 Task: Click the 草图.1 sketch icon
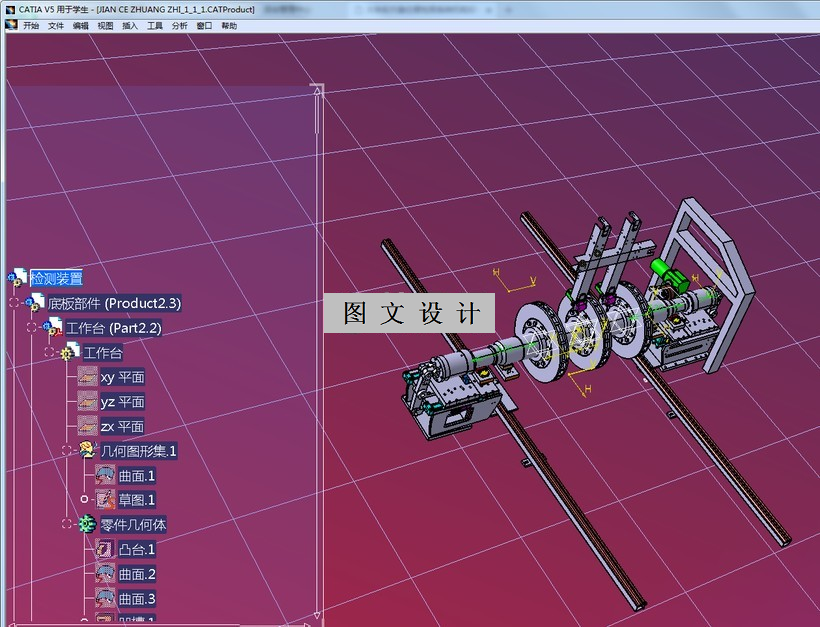click(105, 499)
